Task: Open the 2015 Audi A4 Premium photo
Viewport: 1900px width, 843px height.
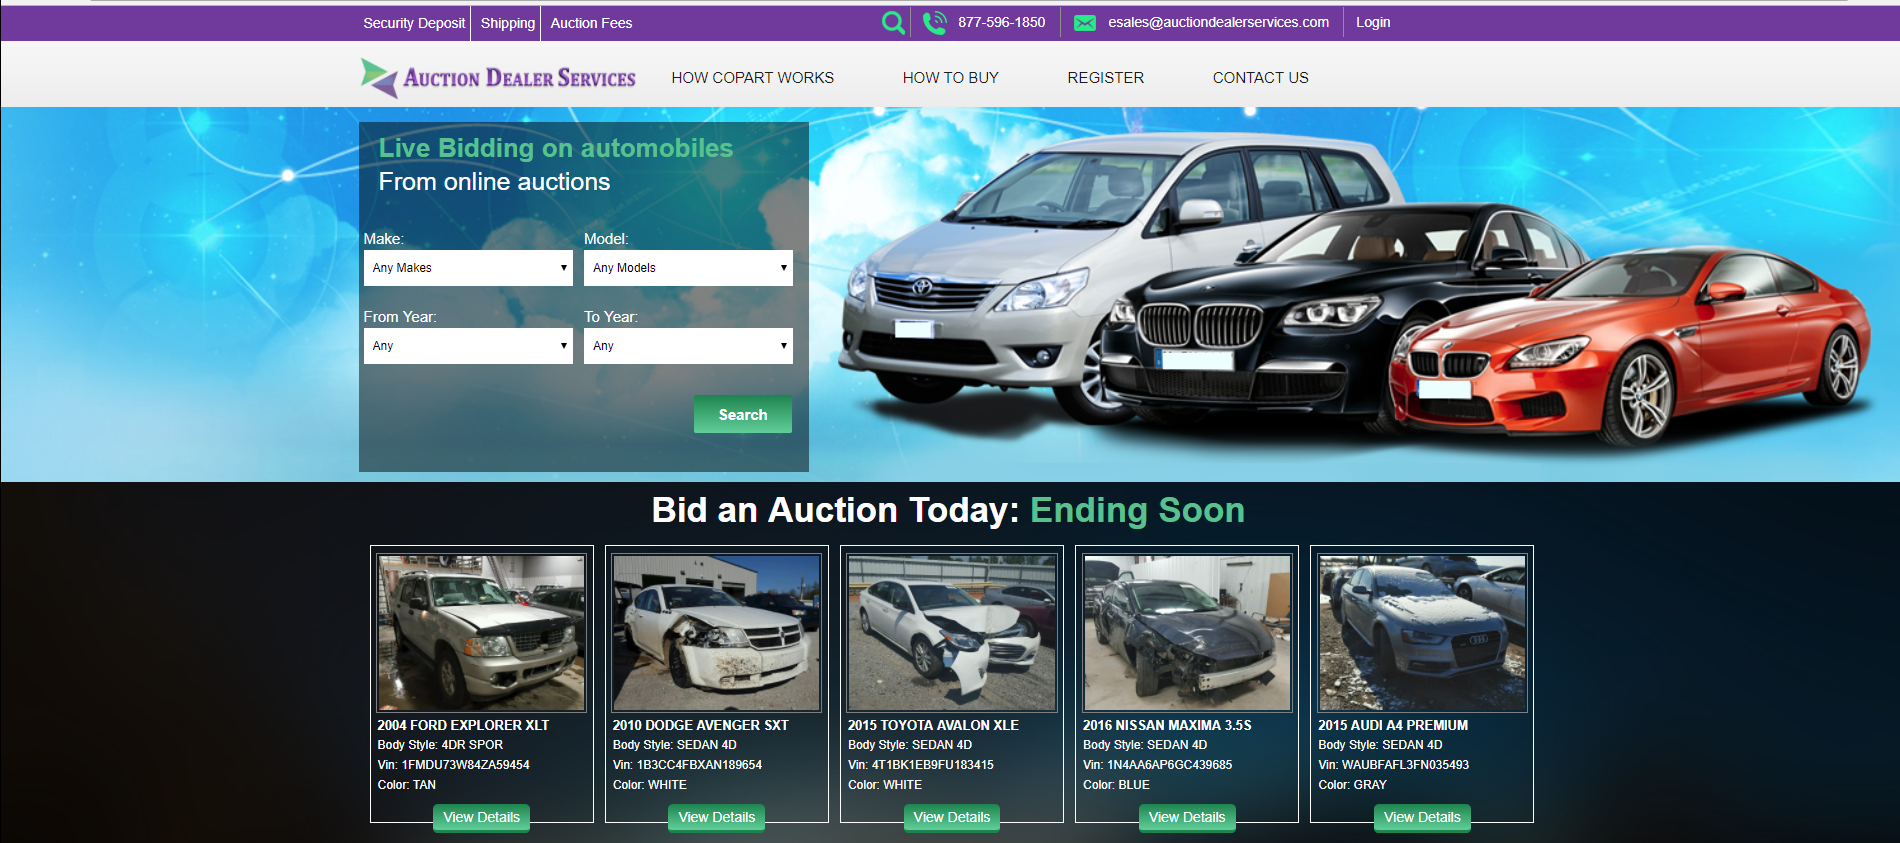Action: pyautogui.click(x=1422, y=633)
